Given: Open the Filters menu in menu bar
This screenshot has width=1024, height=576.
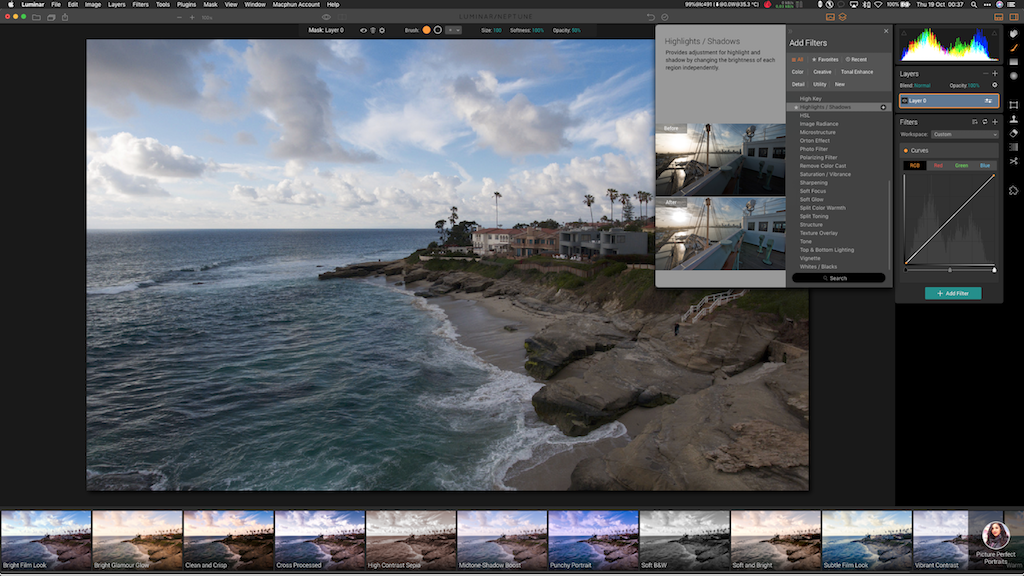Looking at the screenshot, I should [140, 4].
